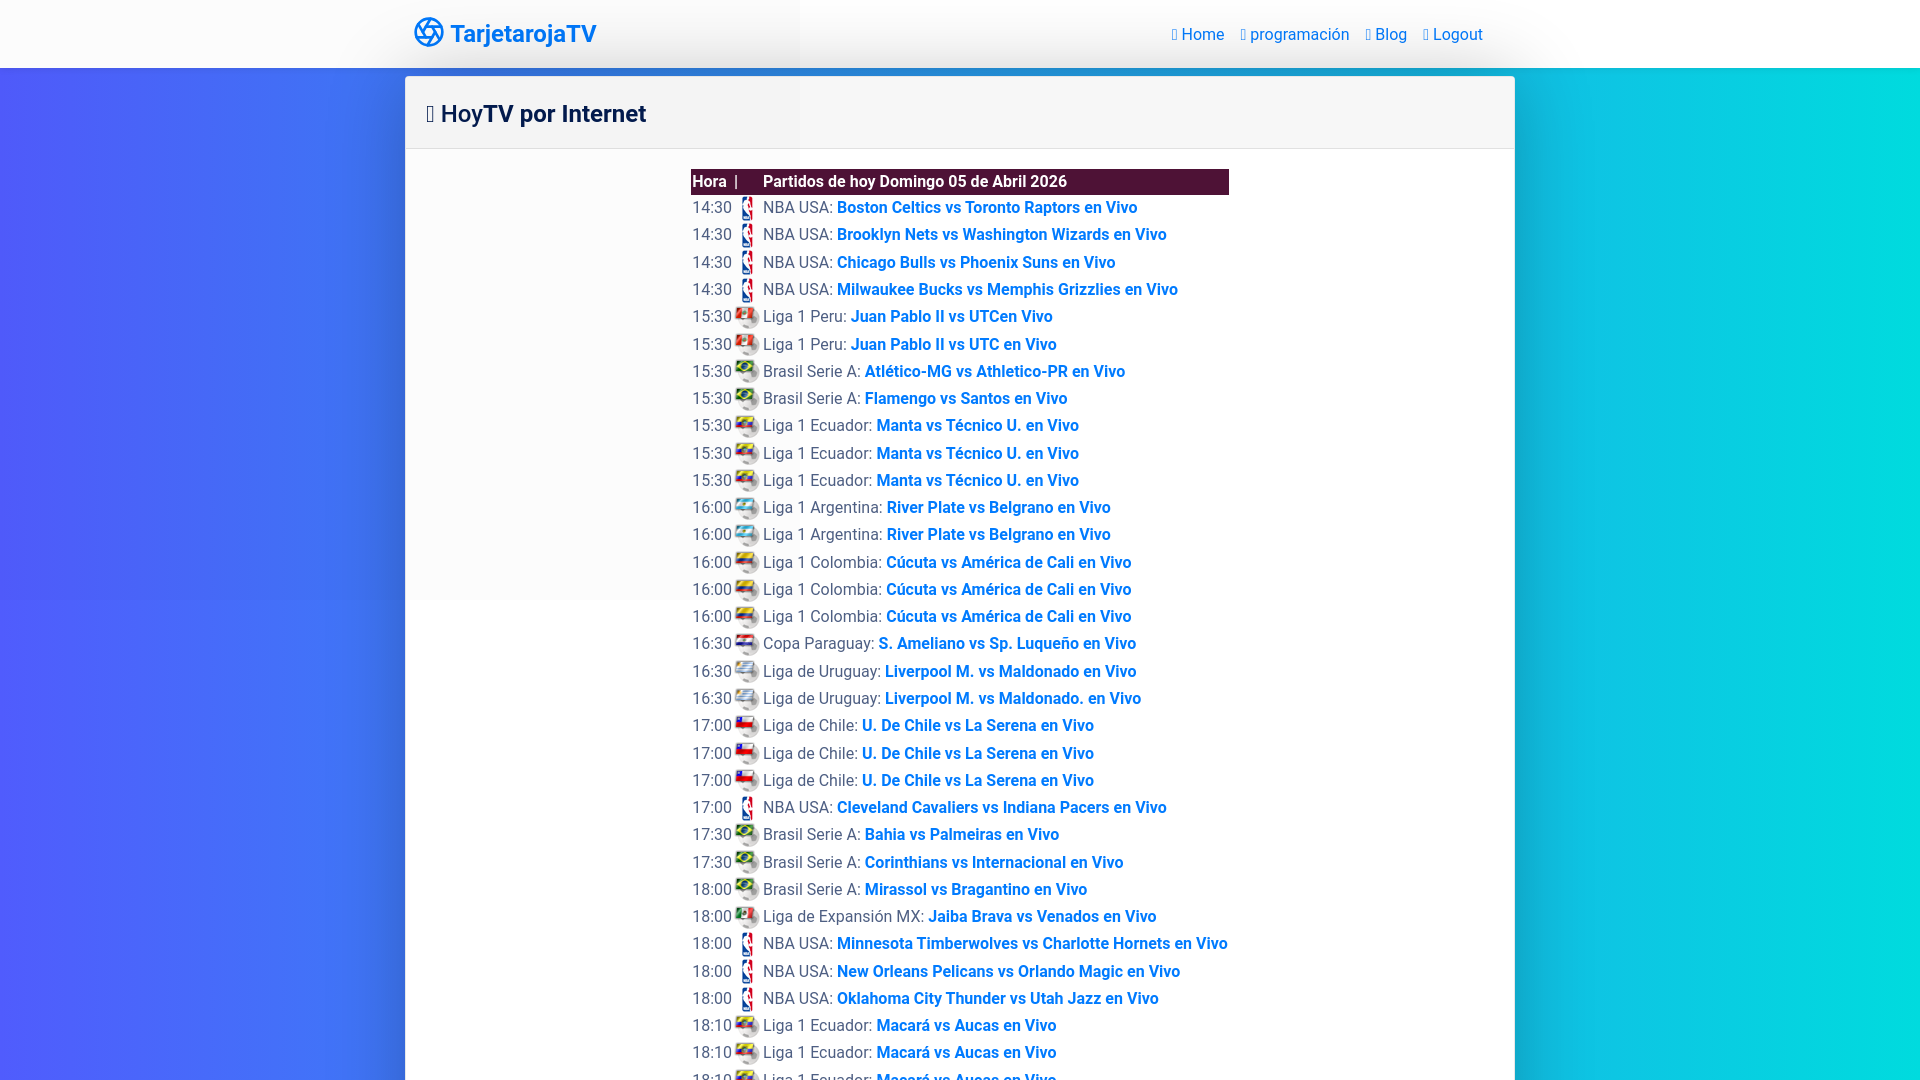Watch Atlético-MG vs Athletico-PR en Vivo
The image size is (1920, 1080).
click(994, 372)
